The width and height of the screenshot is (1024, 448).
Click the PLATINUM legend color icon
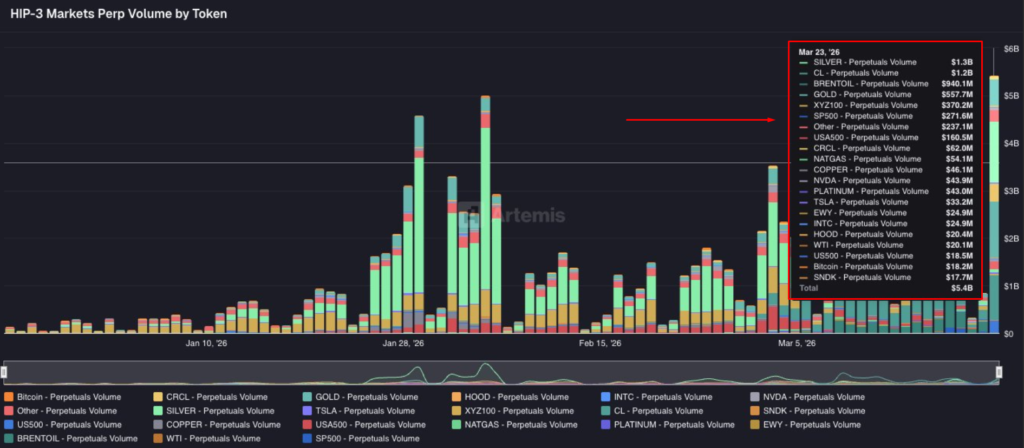[605, 425]
